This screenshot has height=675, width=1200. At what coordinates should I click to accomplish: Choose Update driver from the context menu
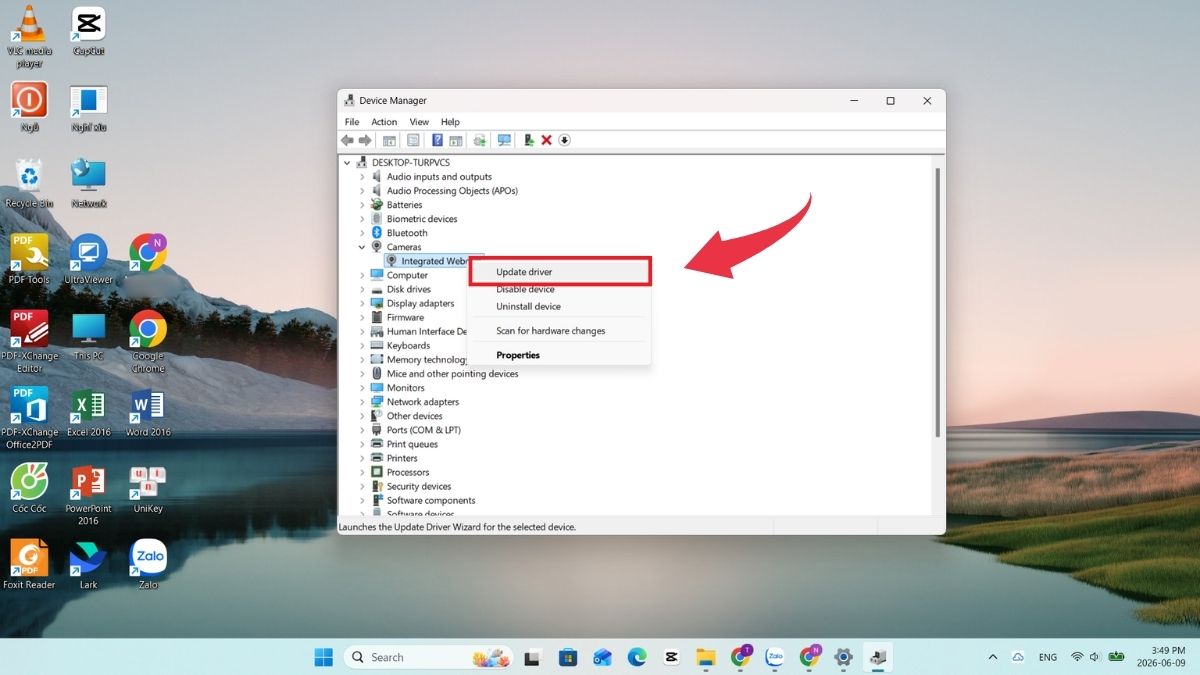[560, 272]
